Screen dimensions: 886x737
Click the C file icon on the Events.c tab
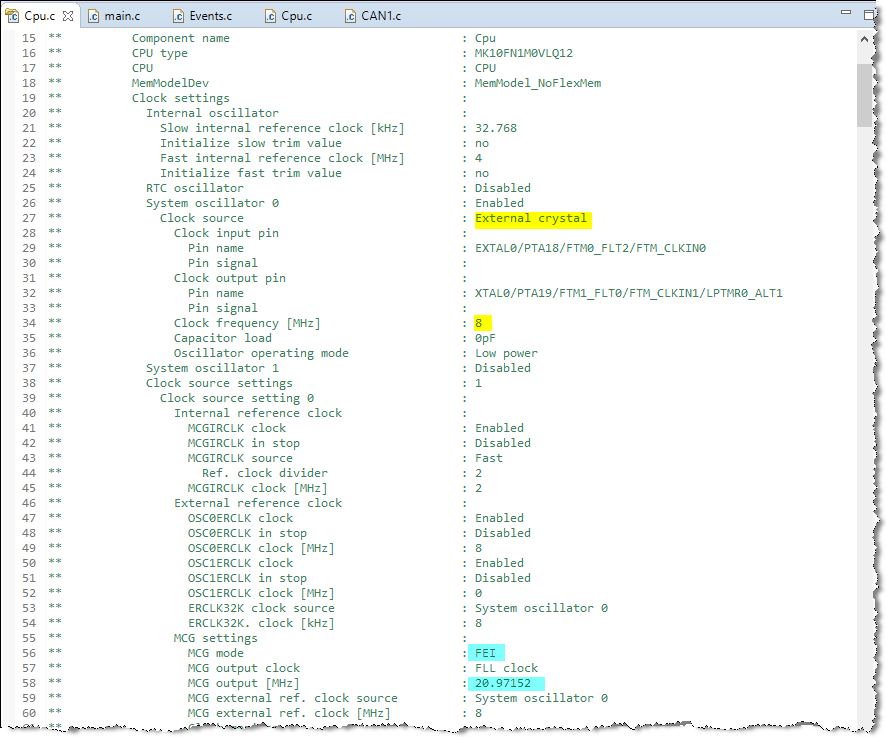[x=178, y=16]
